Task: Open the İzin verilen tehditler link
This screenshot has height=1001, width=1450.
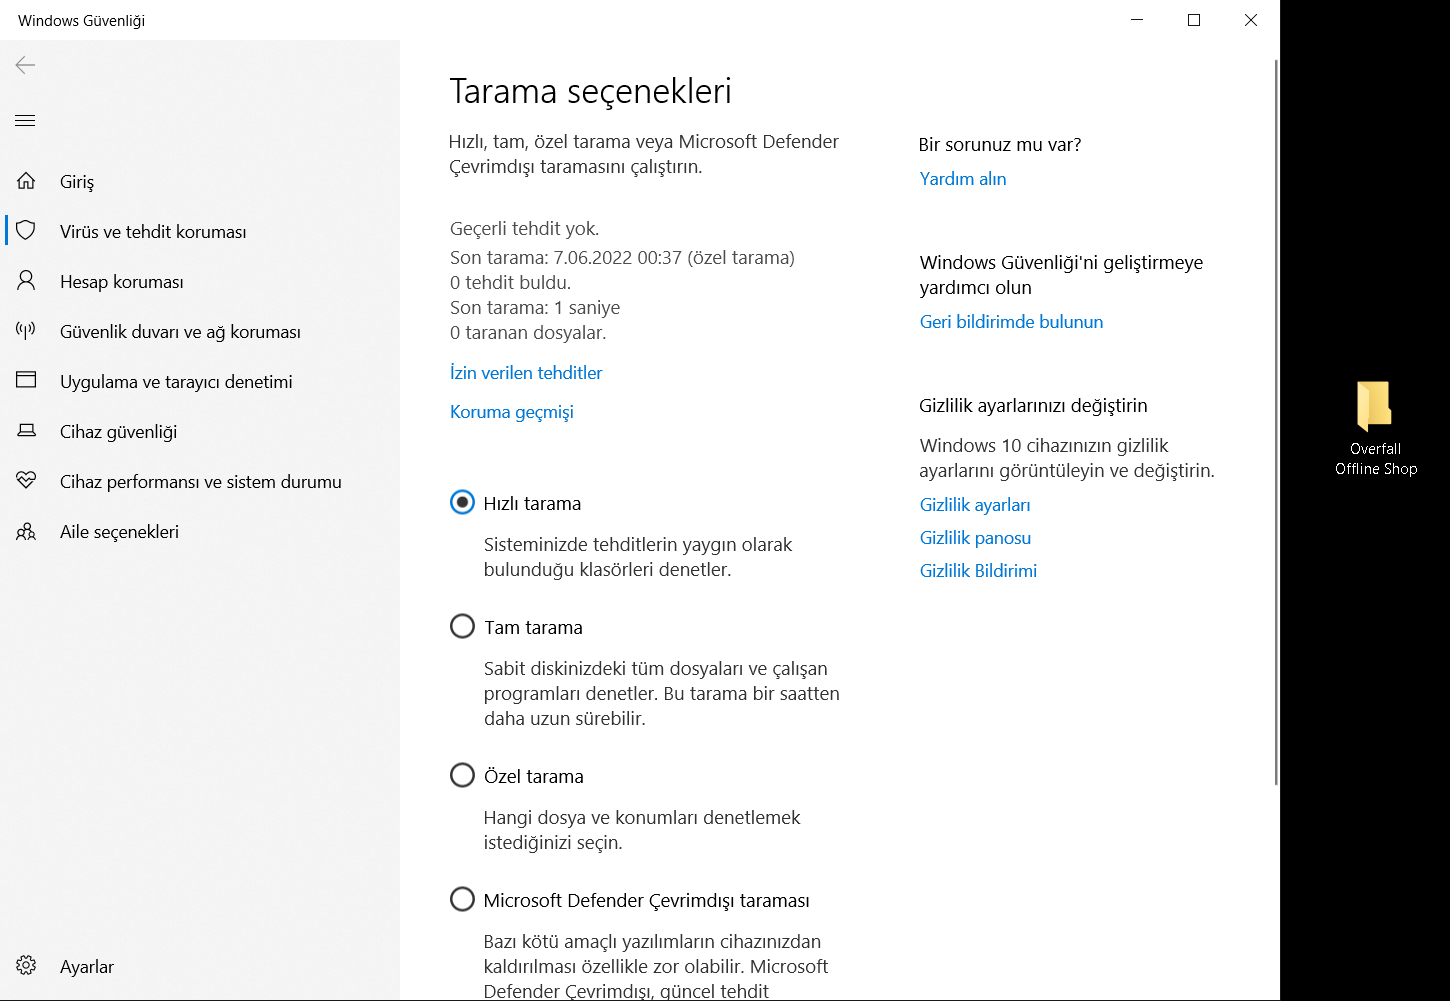Action: tap(526, 373)
